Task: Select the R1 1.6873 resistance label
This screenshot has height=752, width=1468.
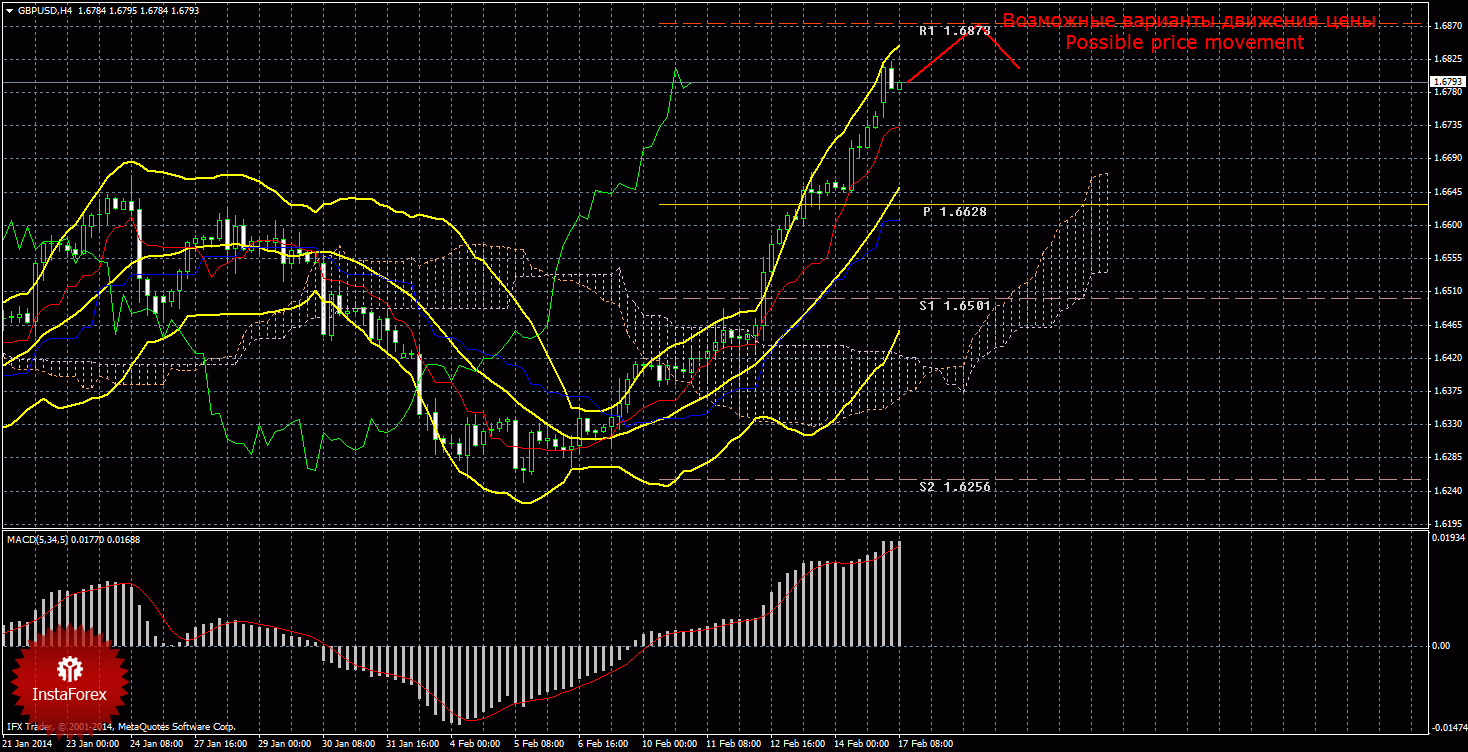Action: click(955, 31)
